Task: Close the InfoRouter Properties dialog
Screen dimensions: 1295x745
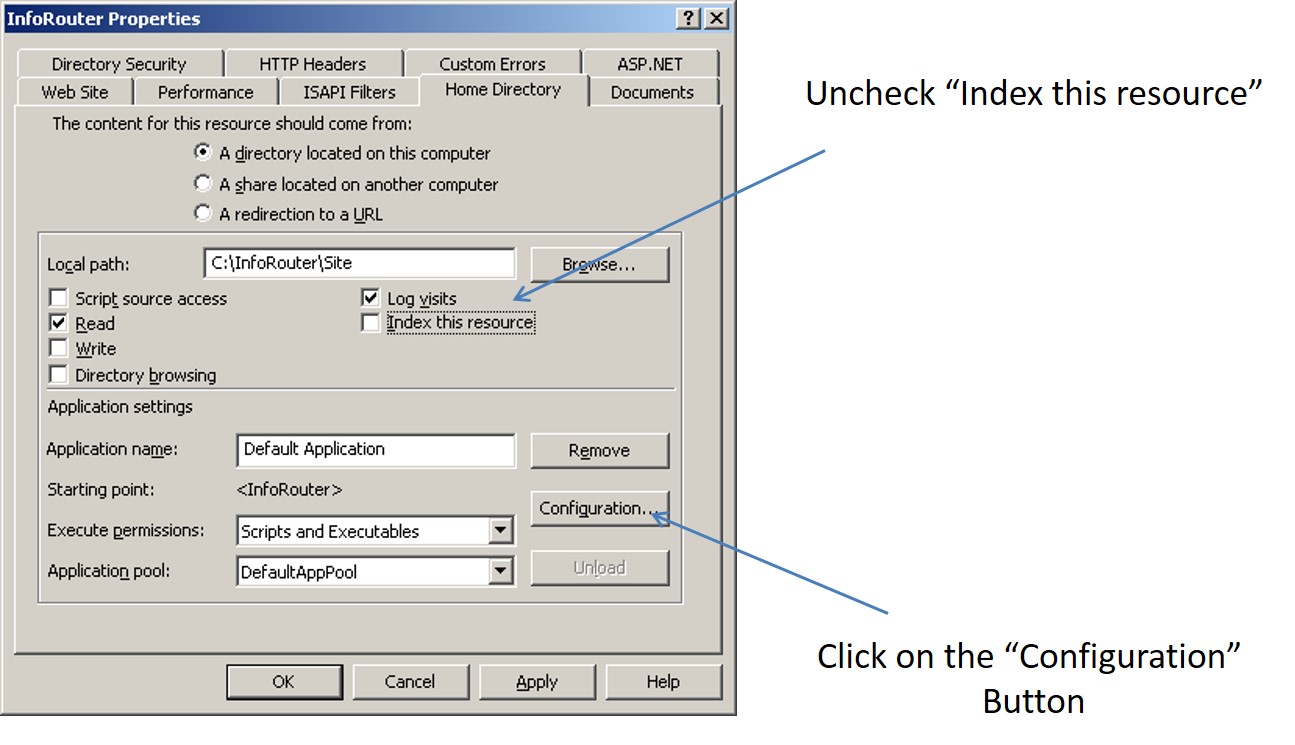Action: click(x=716, y=19)
